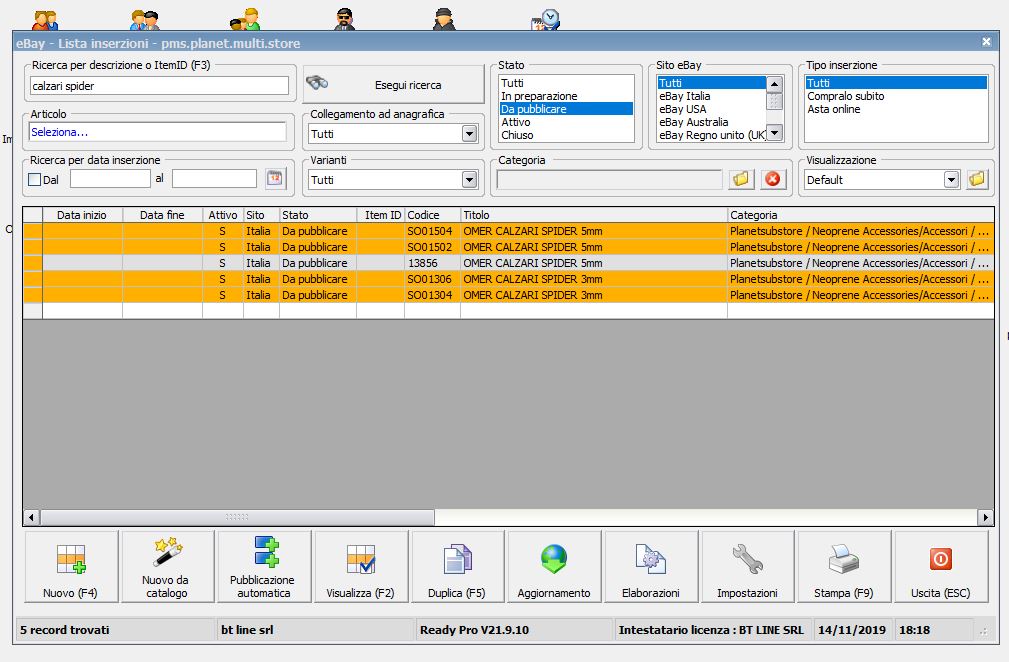Click the horizontal scrollbar right arrow
This screenshot has width=1009, height=662.
[985, 517]
